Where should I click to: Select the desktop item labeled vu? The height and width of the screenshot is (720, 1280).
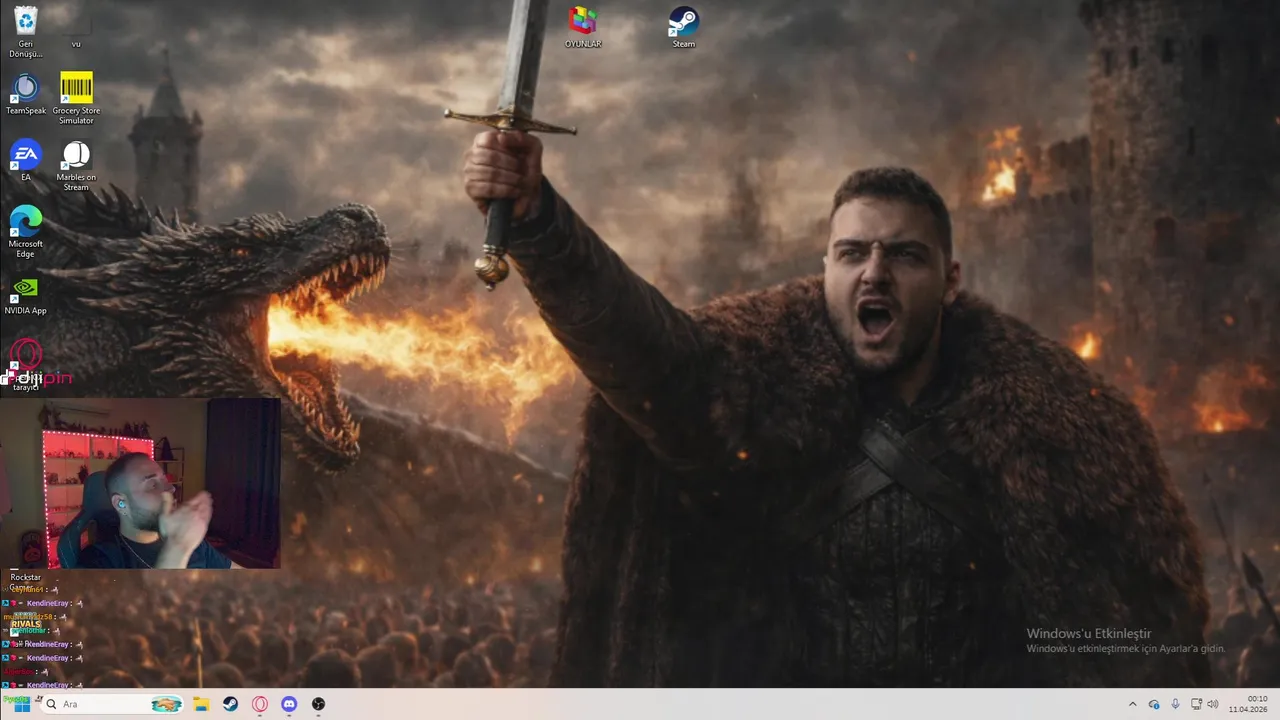pos(76,30)
